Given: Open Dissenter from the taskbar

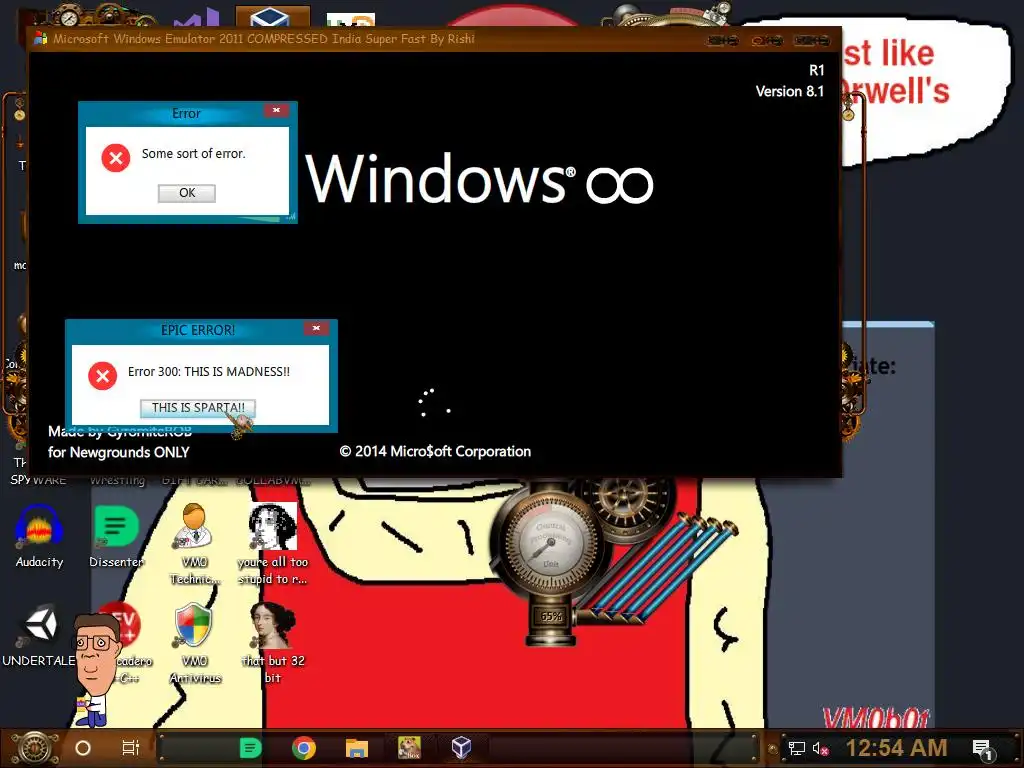Looking at the screenshot, I should tap(250, 748).
